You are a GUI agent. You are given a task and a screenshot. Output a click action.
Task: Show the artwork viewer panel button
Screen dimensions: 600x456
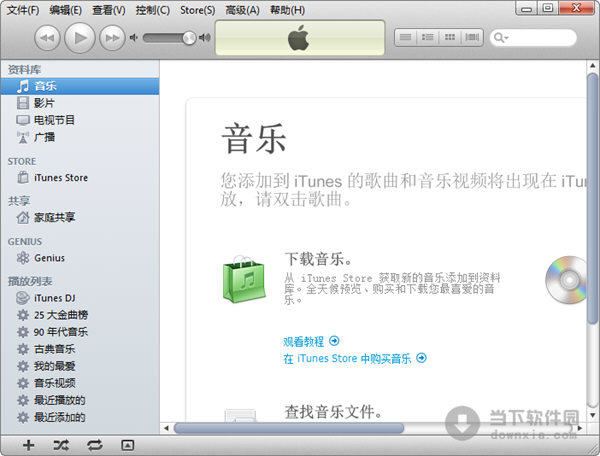point(127,444)
